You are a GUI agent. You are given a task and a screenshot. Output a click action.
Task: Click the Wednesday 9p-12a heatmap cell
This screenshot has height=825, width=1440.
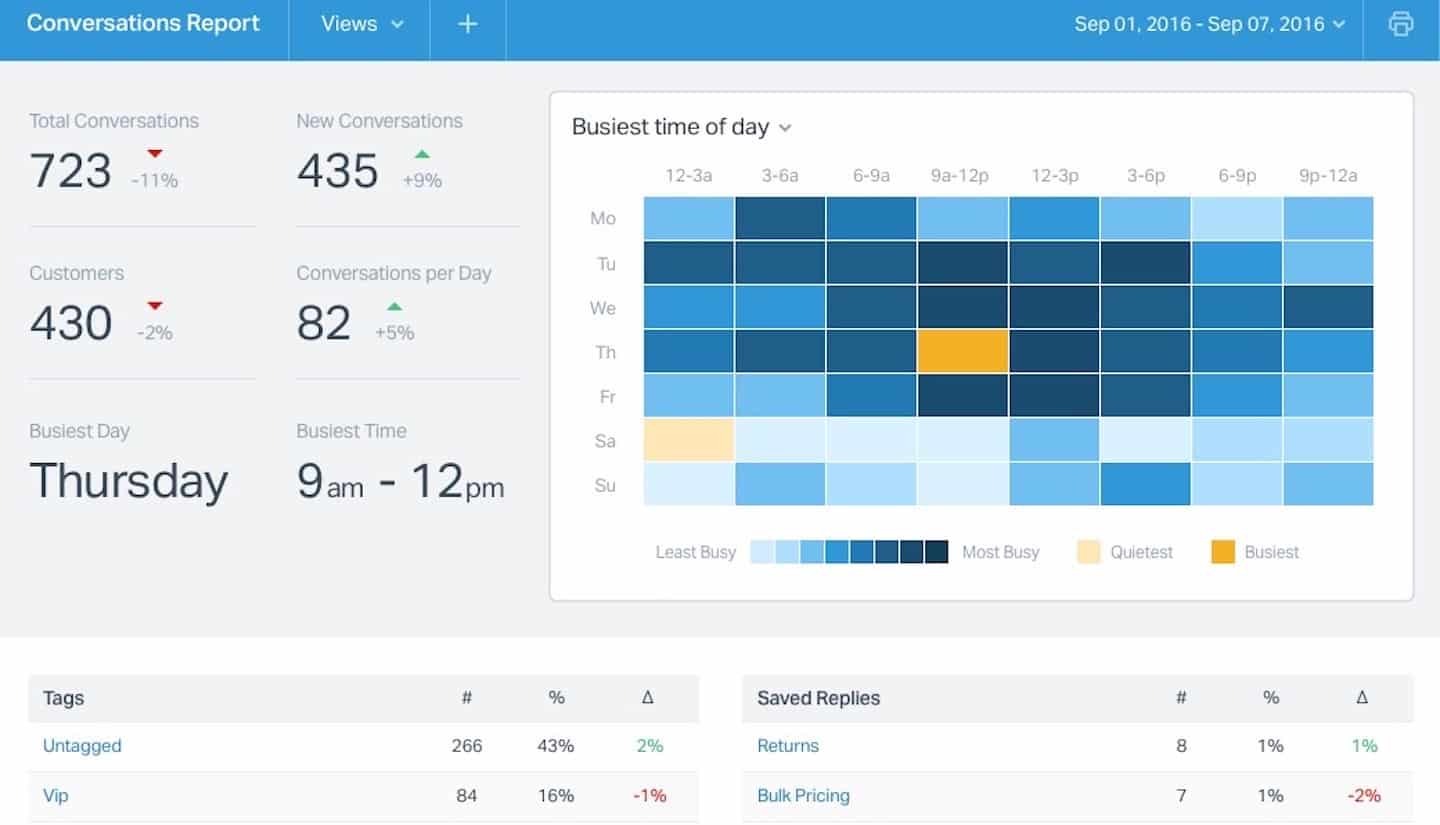coord(1328,307)
